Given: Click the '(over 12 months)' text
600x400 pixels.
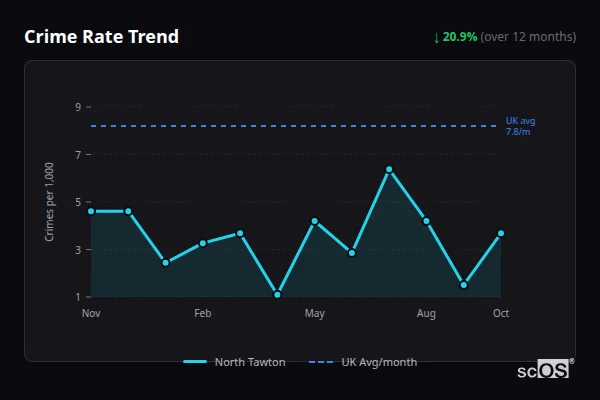Looking at the screenshot, I should tap(528, 37).
